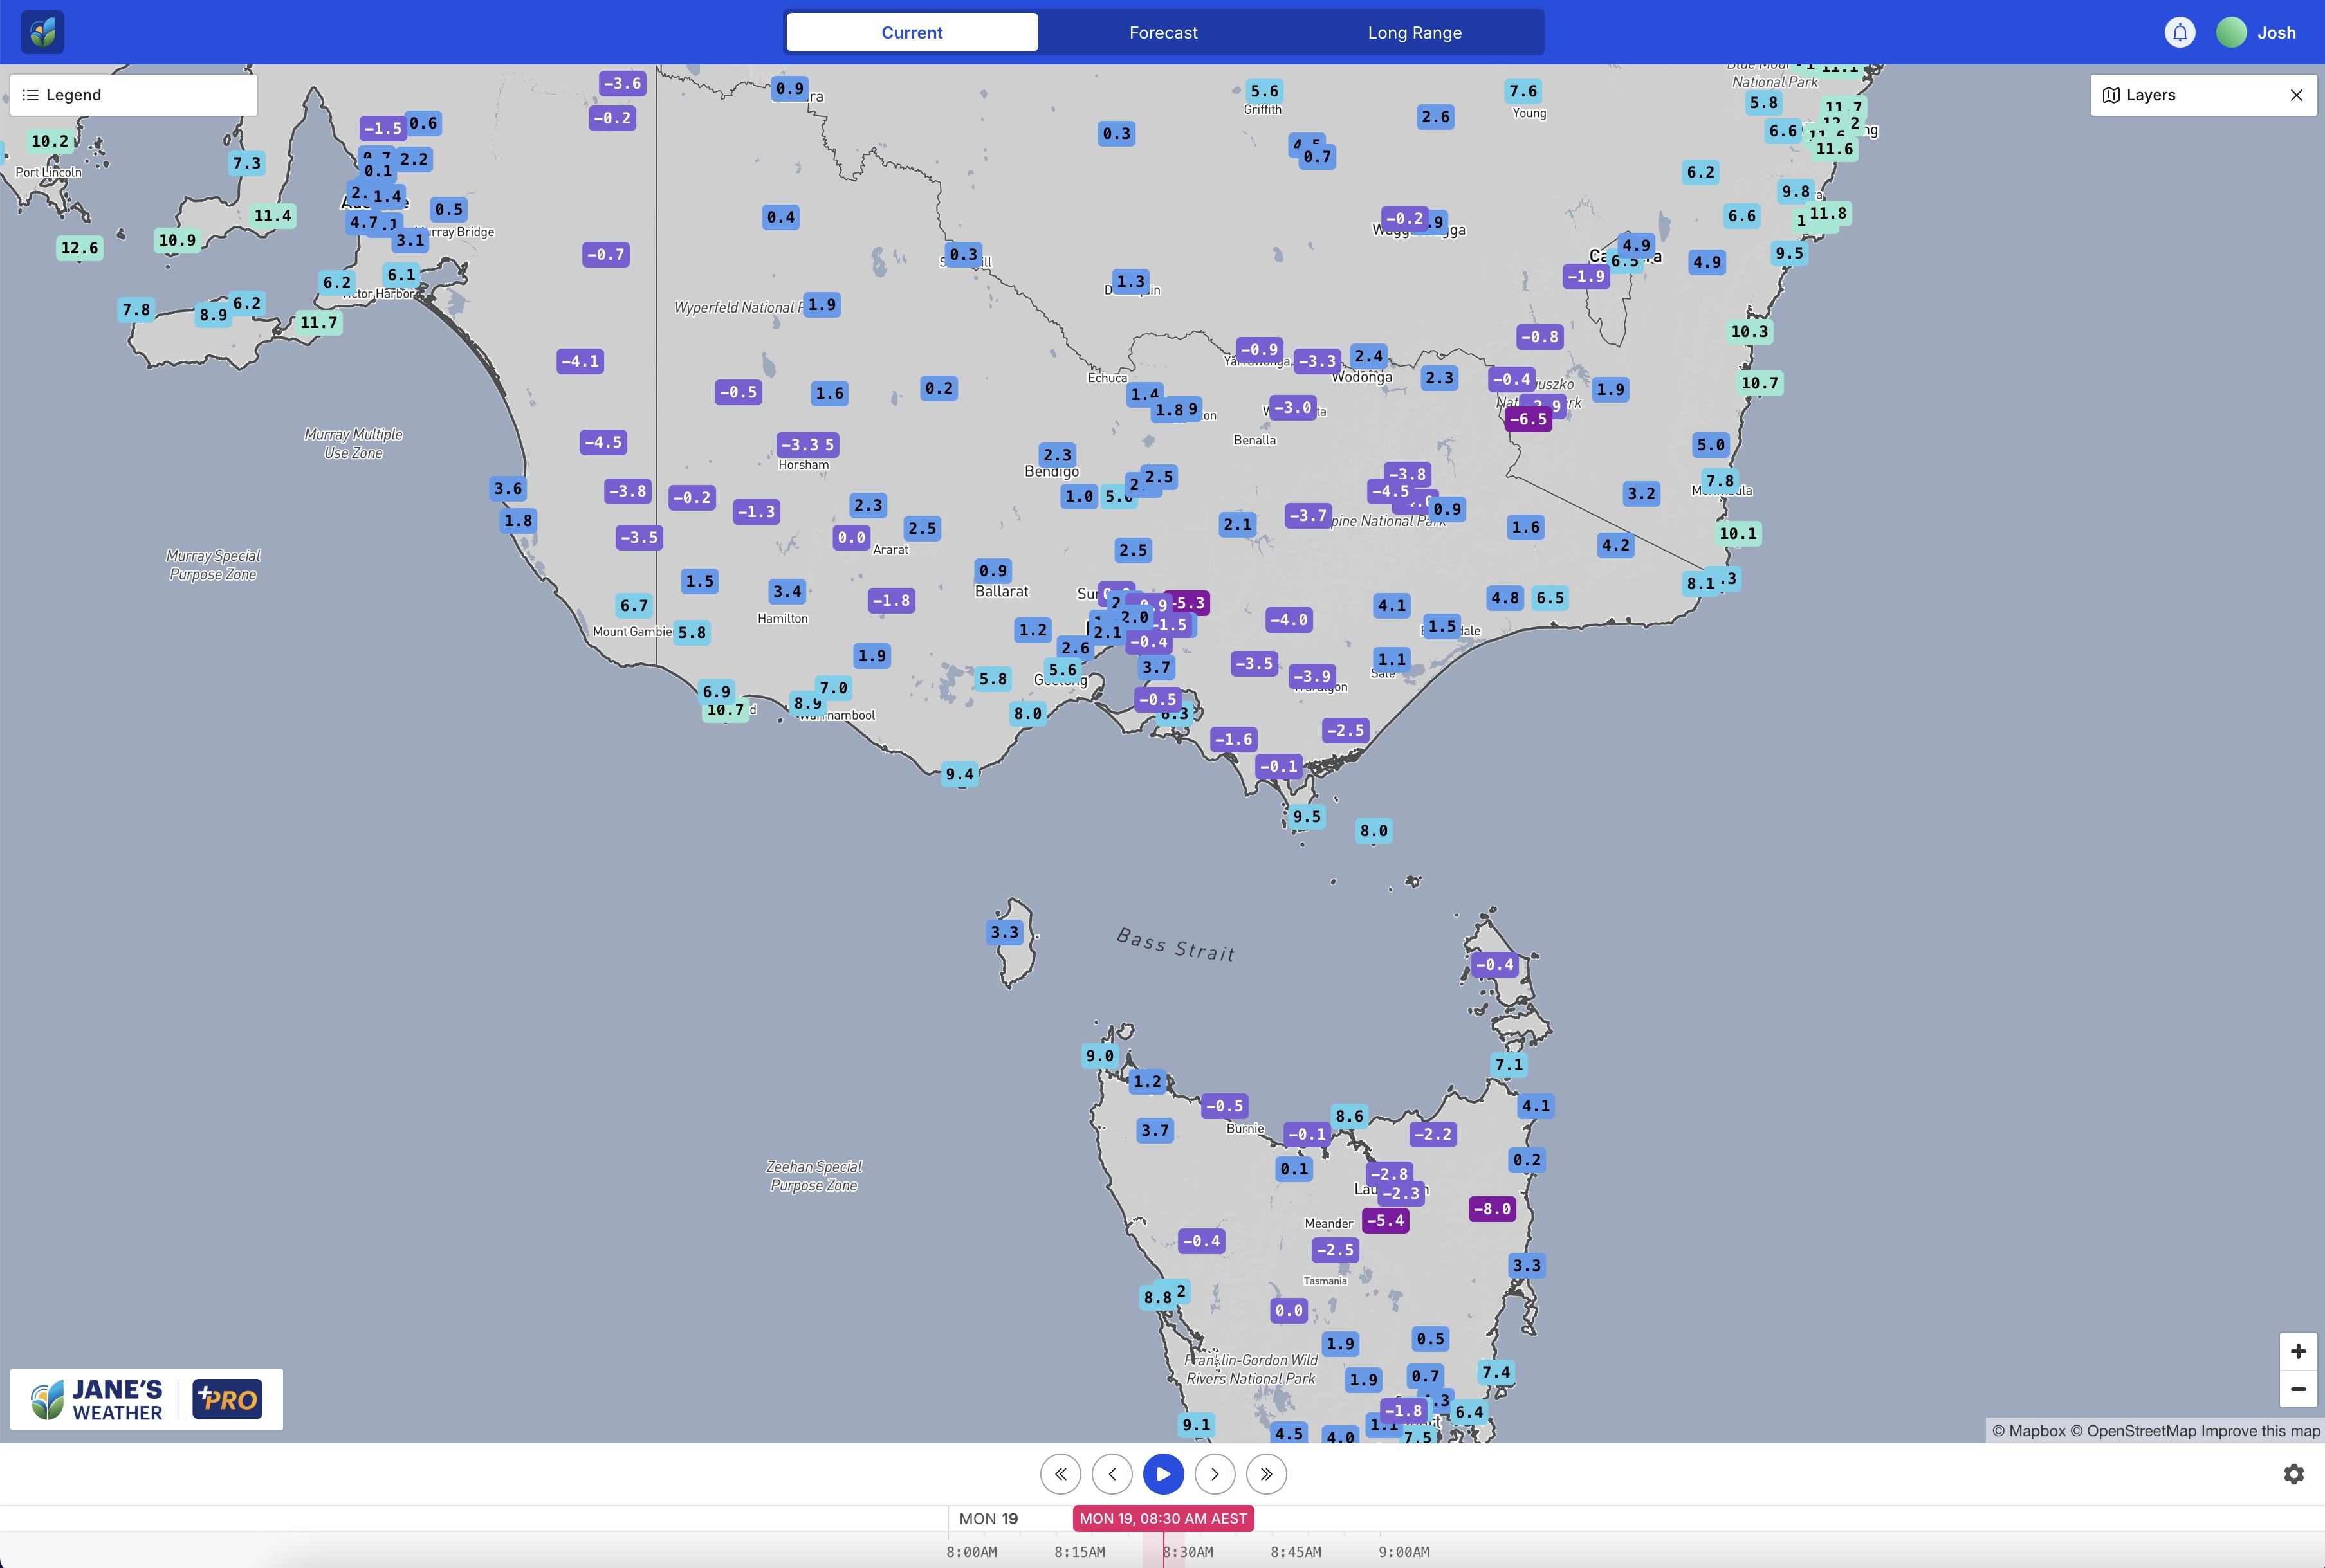The width and height of the screenshot is (2325, 1568).
Task: Click the Benalla town label
Action: tap(1255, 440)
